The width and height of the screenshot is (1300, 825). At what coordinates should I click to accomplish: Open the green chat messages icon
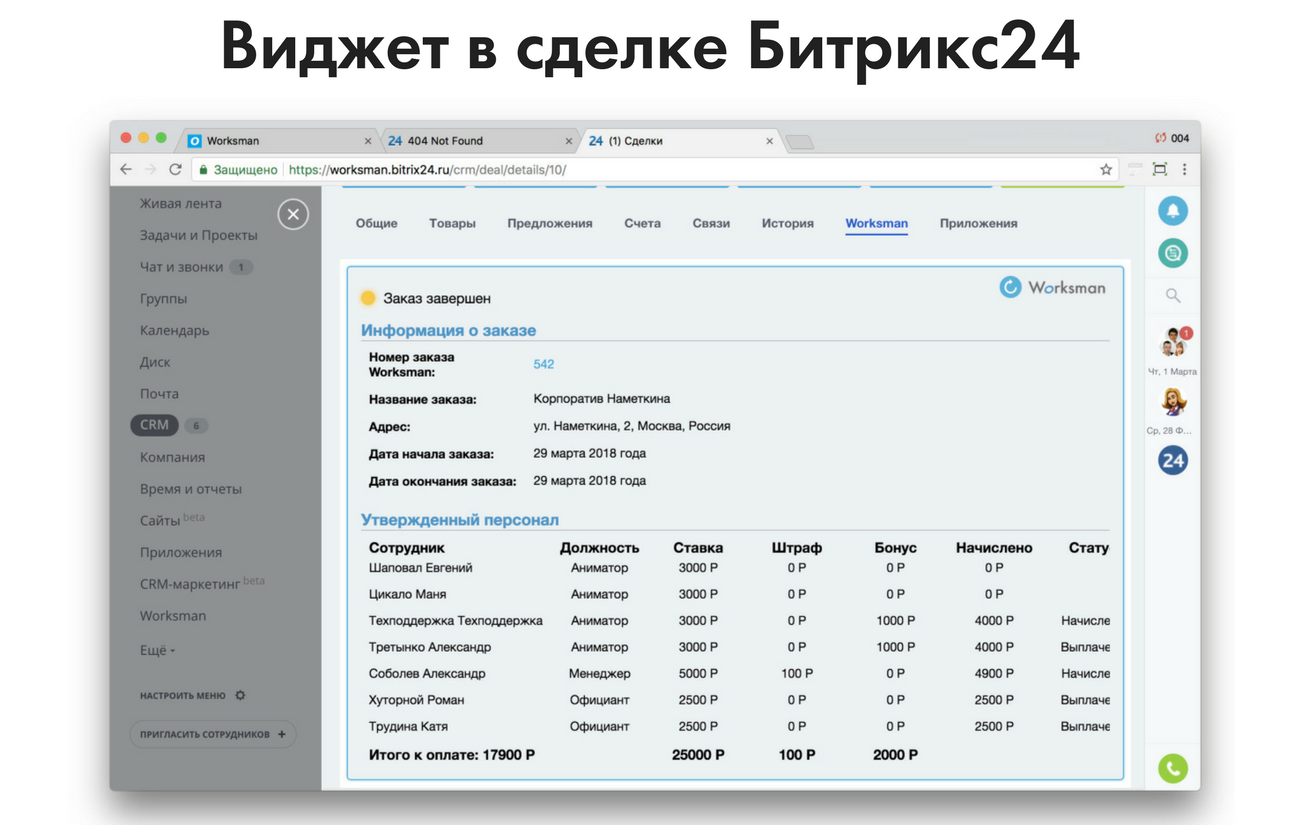click(1172, 253)
